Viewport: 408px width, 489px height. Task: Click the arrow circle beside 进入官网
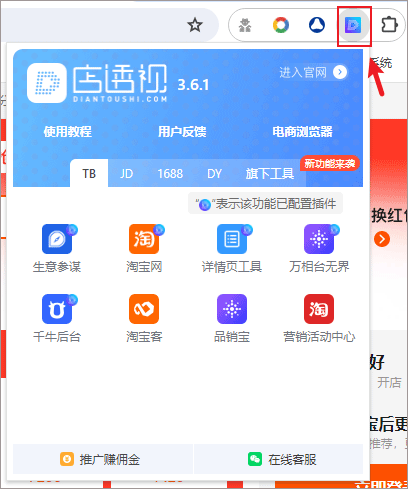(x=340, y=72)
